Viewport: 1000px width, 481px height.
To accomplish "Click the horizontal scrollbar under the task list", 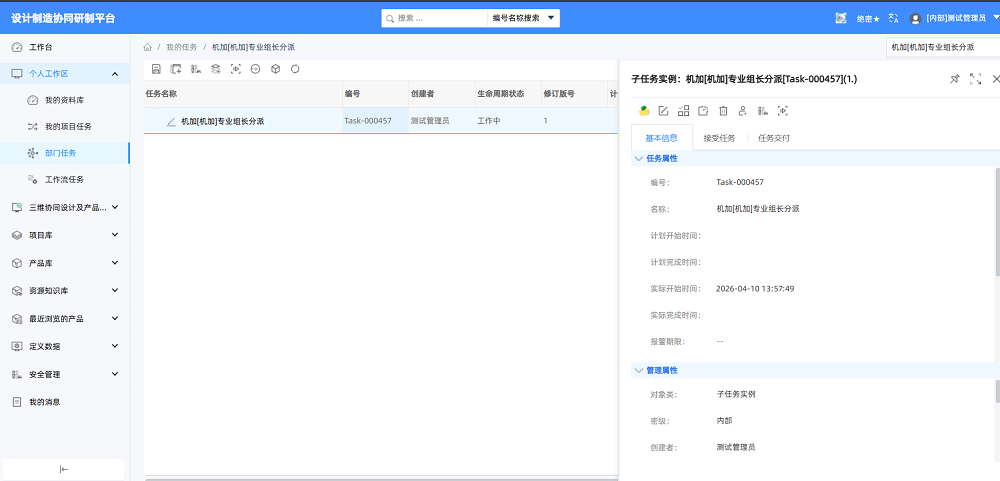I will (381, 478).
